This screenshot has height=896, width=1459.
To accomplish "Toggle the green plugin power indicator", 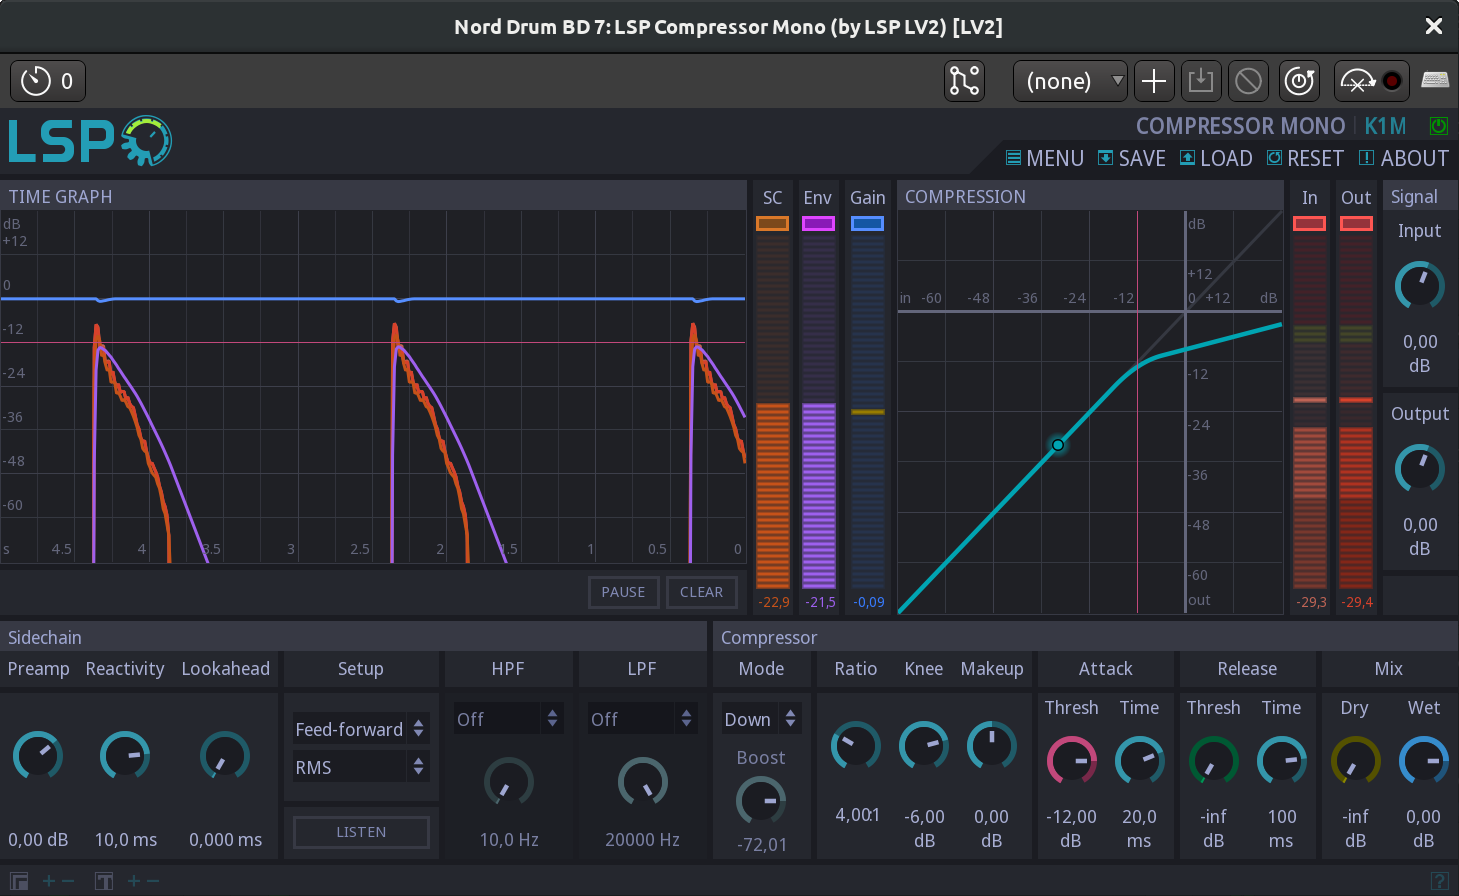I will point(1438,126).
